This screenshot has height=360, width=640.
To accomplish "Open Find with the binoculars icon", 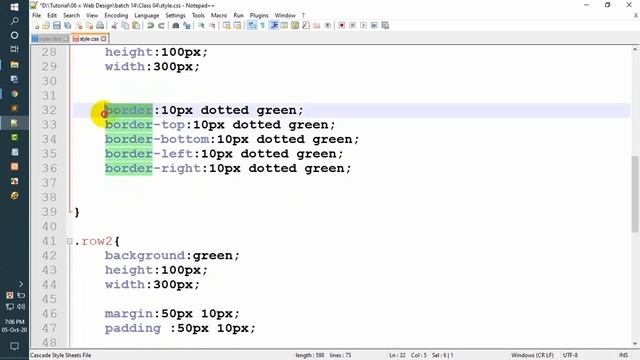I will (176, 25).
